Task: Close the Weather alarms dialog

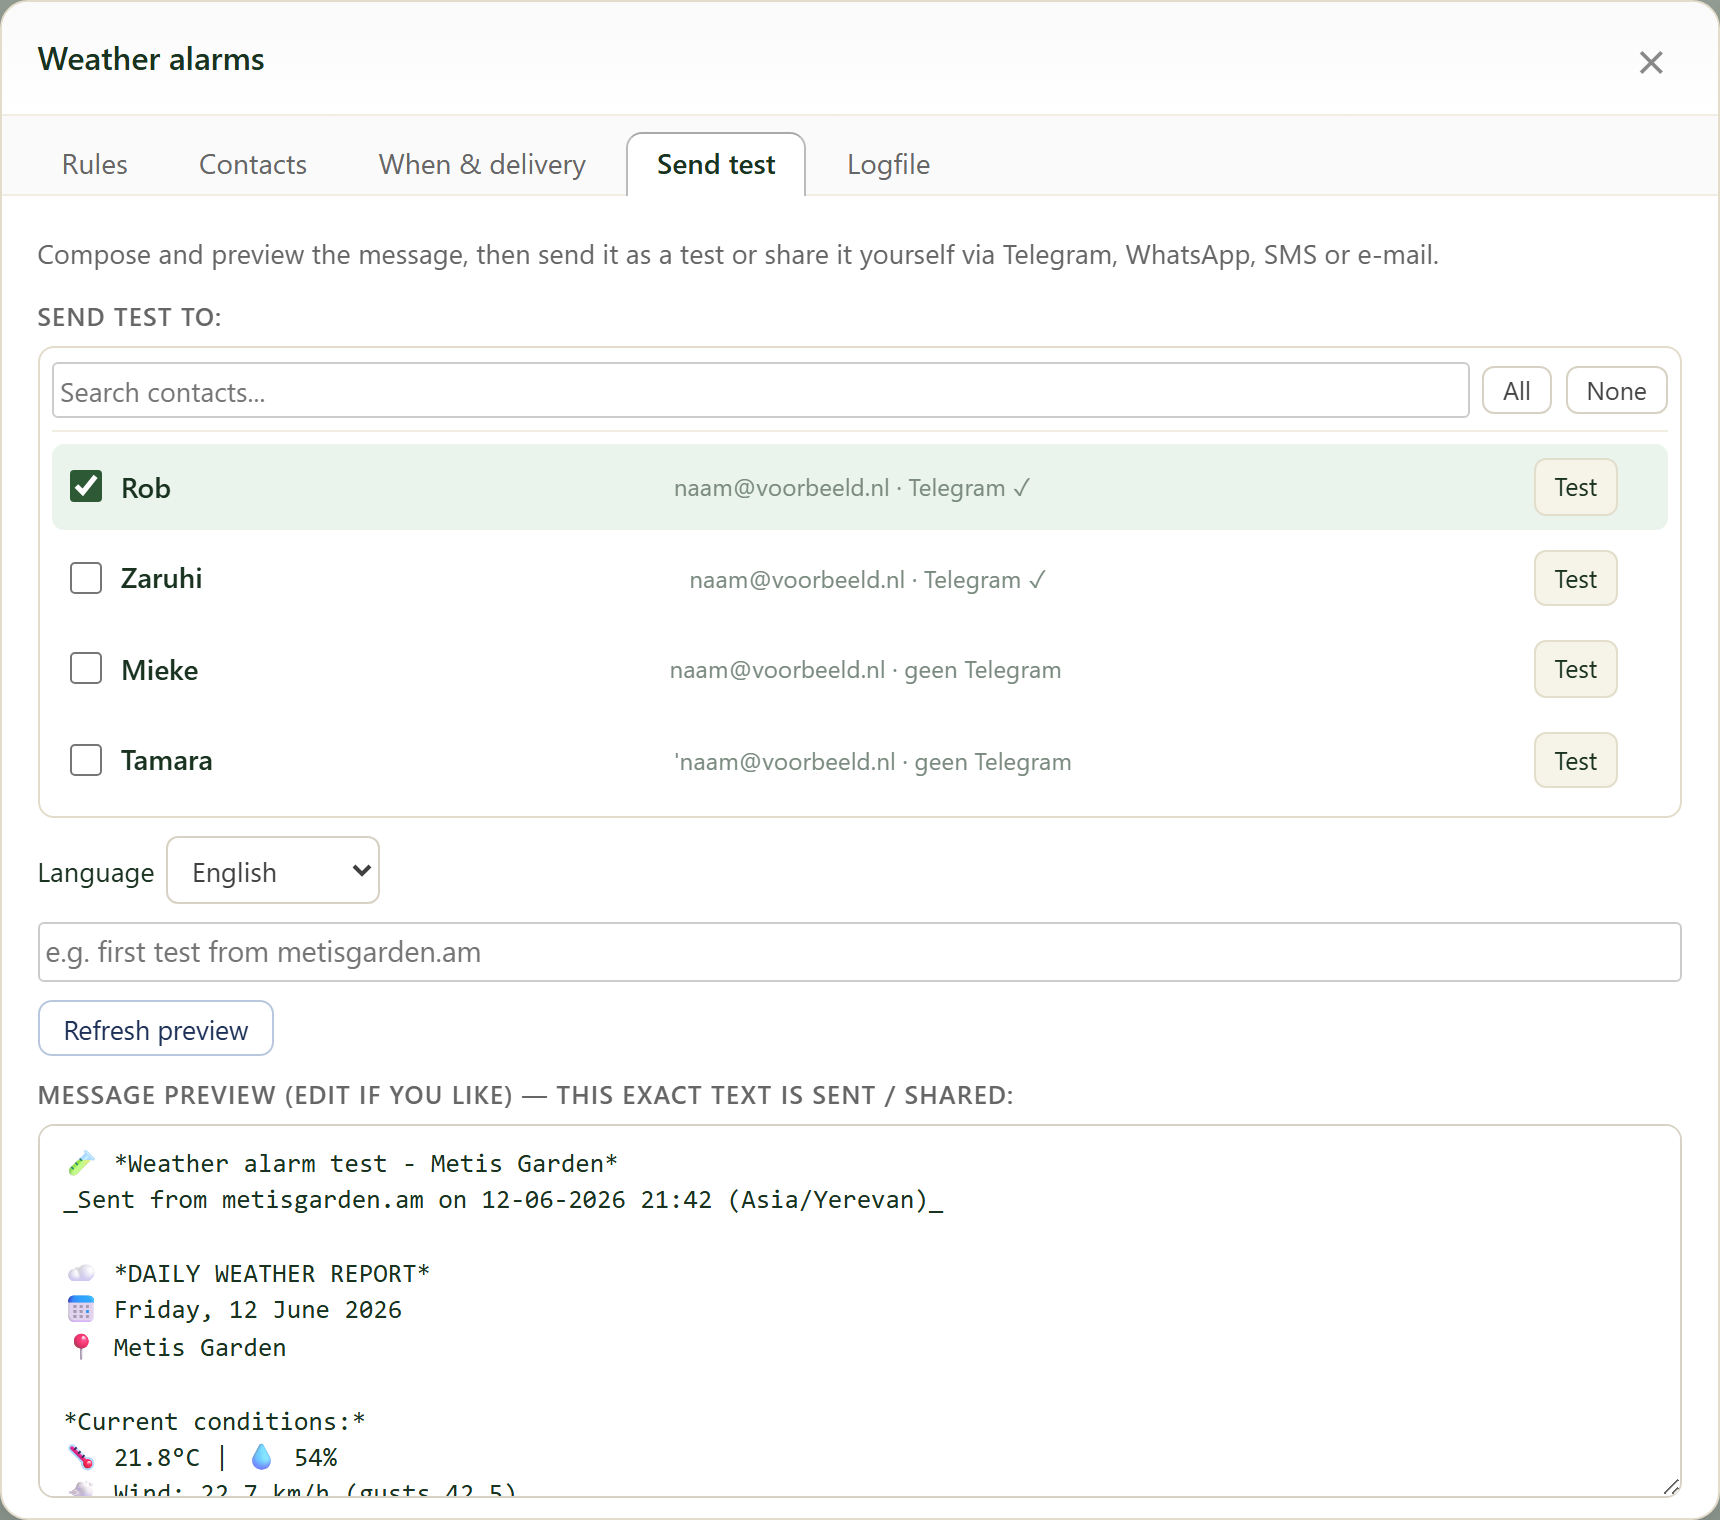Action: [1651, 62]
